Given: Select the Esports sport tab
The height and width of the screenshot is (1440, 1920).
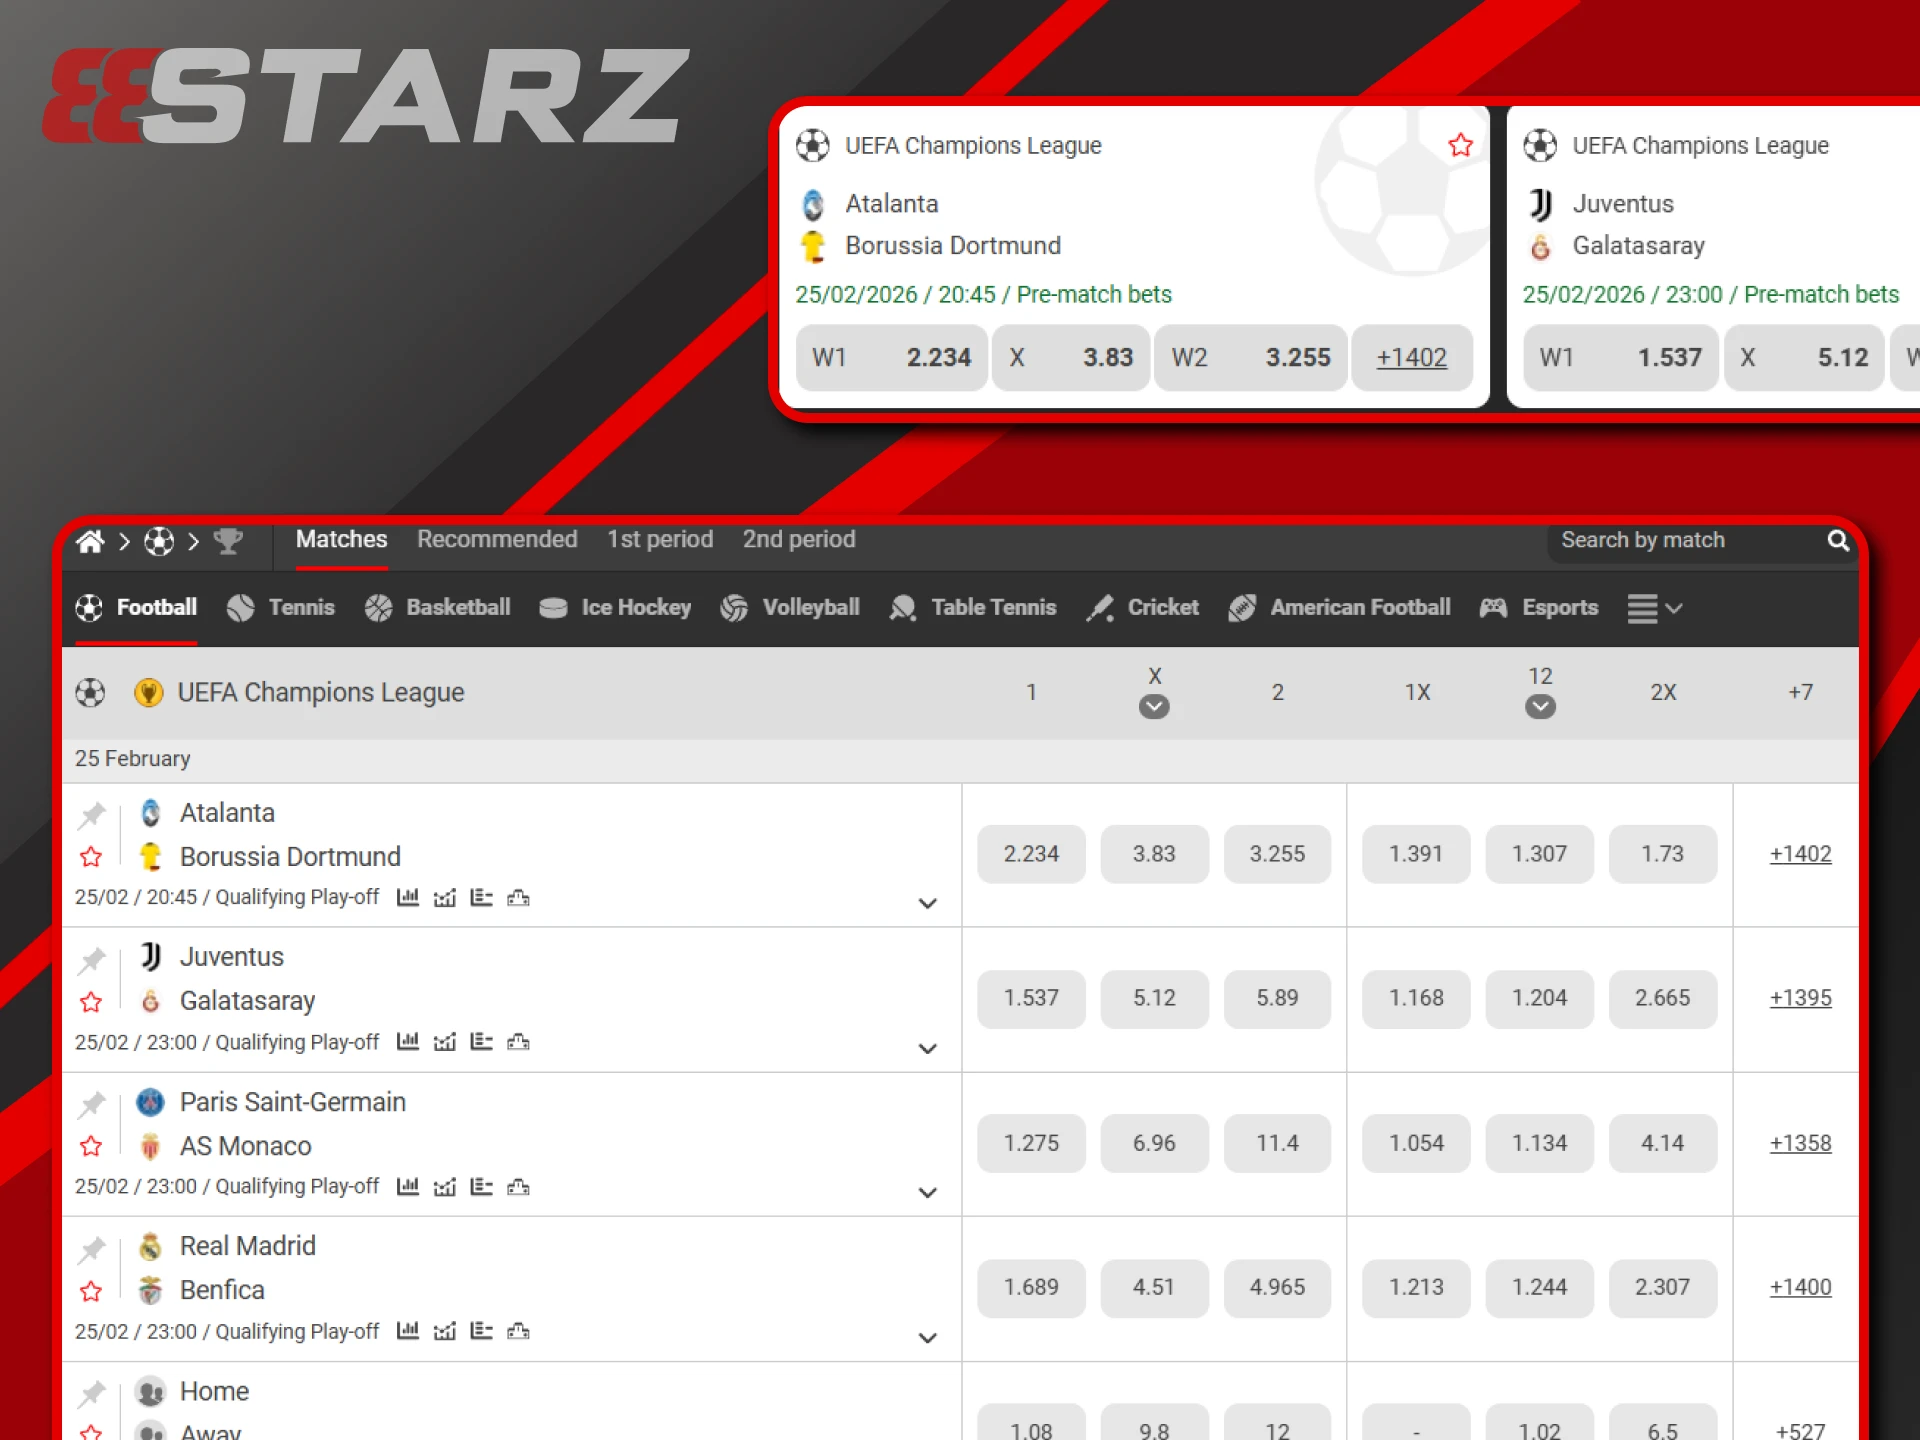Looking at the screenshot, I should tap(1539, 607).
